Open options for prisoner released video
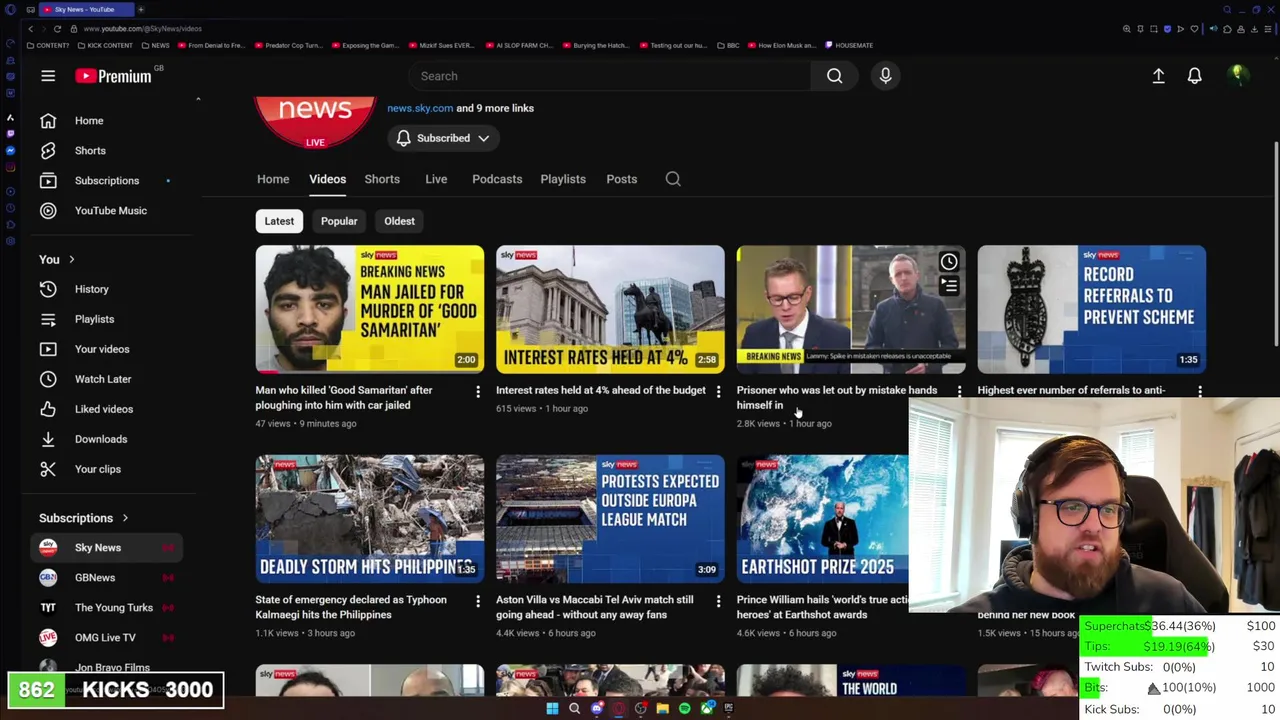 tap(959, 392)
